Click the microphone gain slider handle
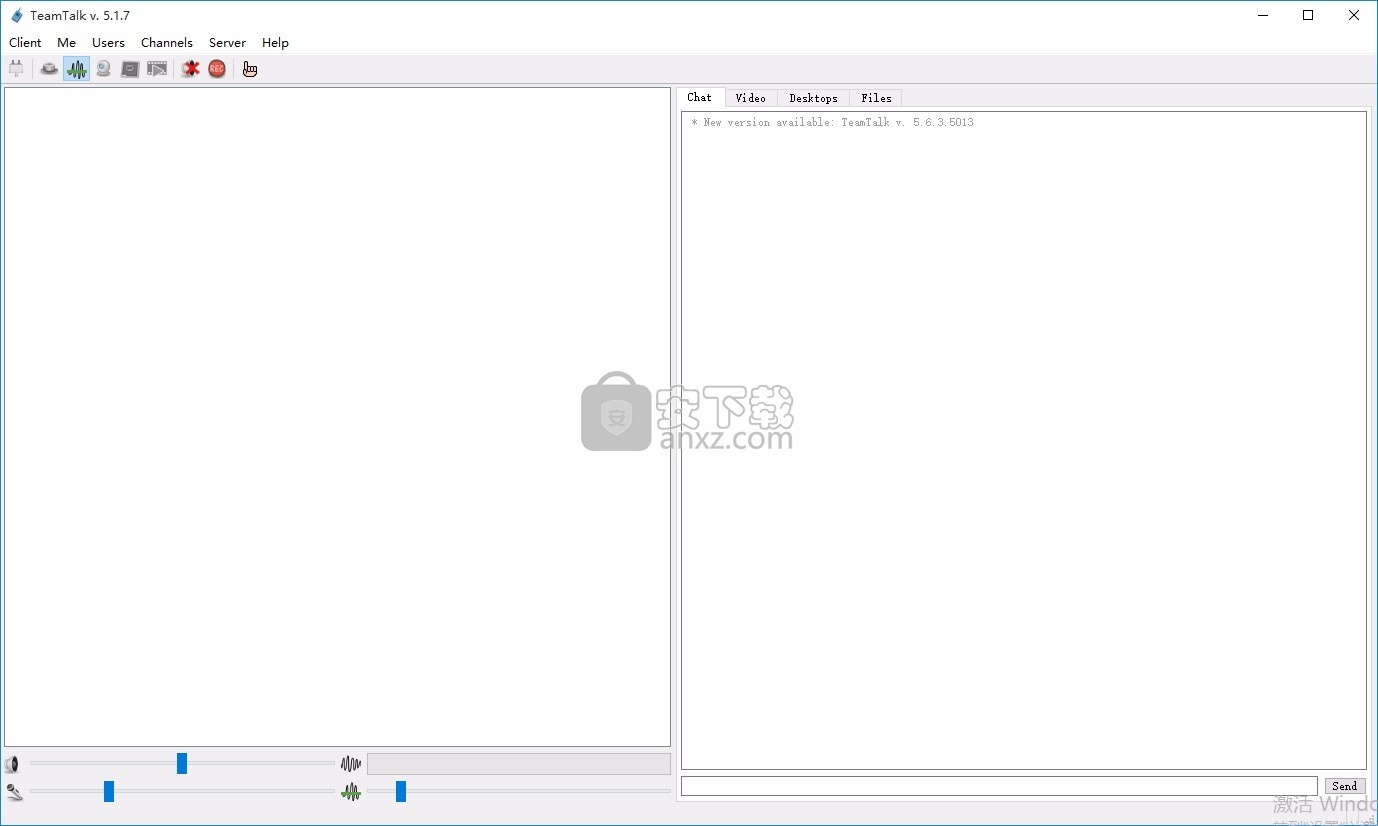This screenshot has height=826, width=1378. coord(109,792)
